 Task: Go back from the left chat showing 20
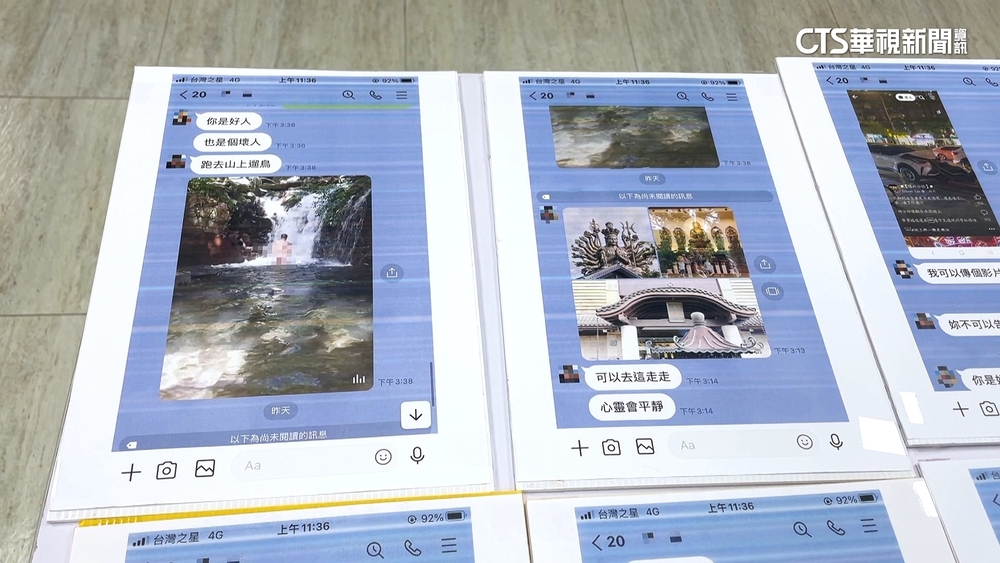pos(183,94)
